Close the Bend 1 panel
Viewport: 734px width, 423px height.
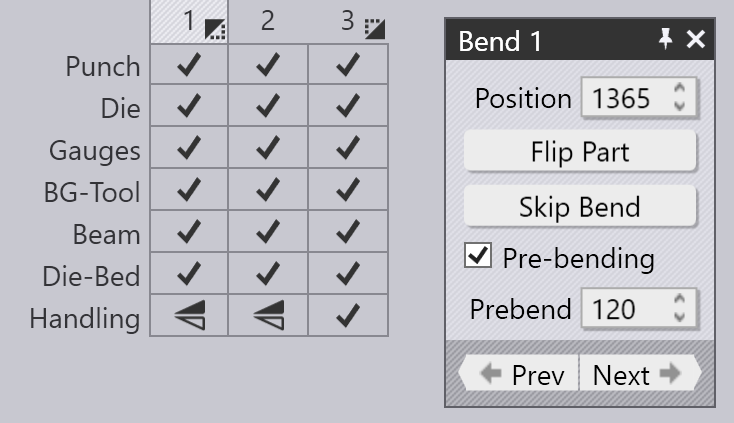[x=696, y=40]
